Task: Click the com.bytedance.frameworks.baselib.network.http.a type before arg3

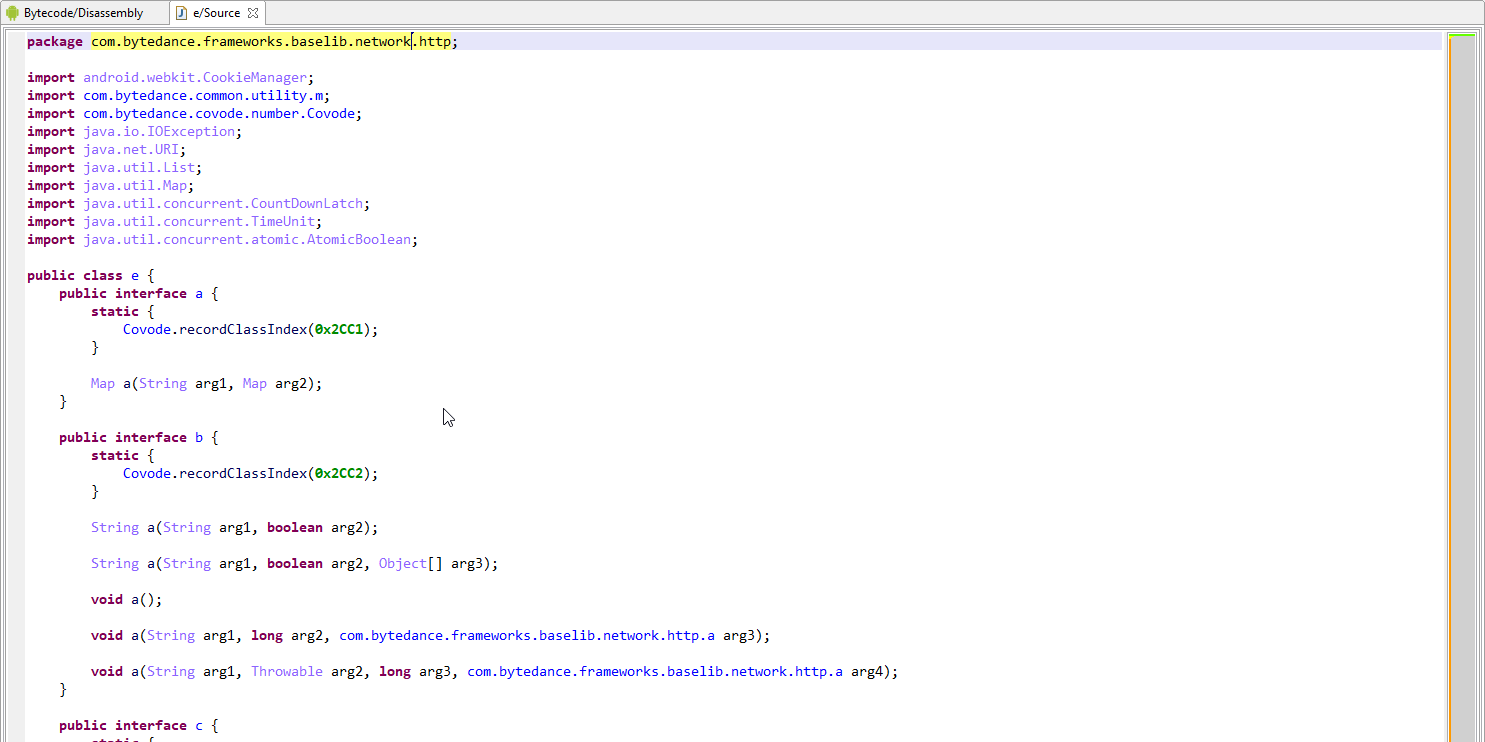Action: tap(527, 635)
